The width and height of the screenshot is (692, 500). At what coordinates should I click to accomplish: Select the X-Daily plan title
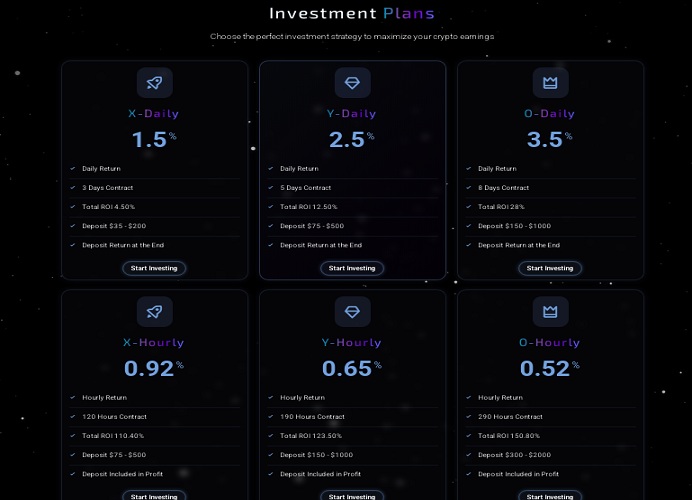coord(154,114)
